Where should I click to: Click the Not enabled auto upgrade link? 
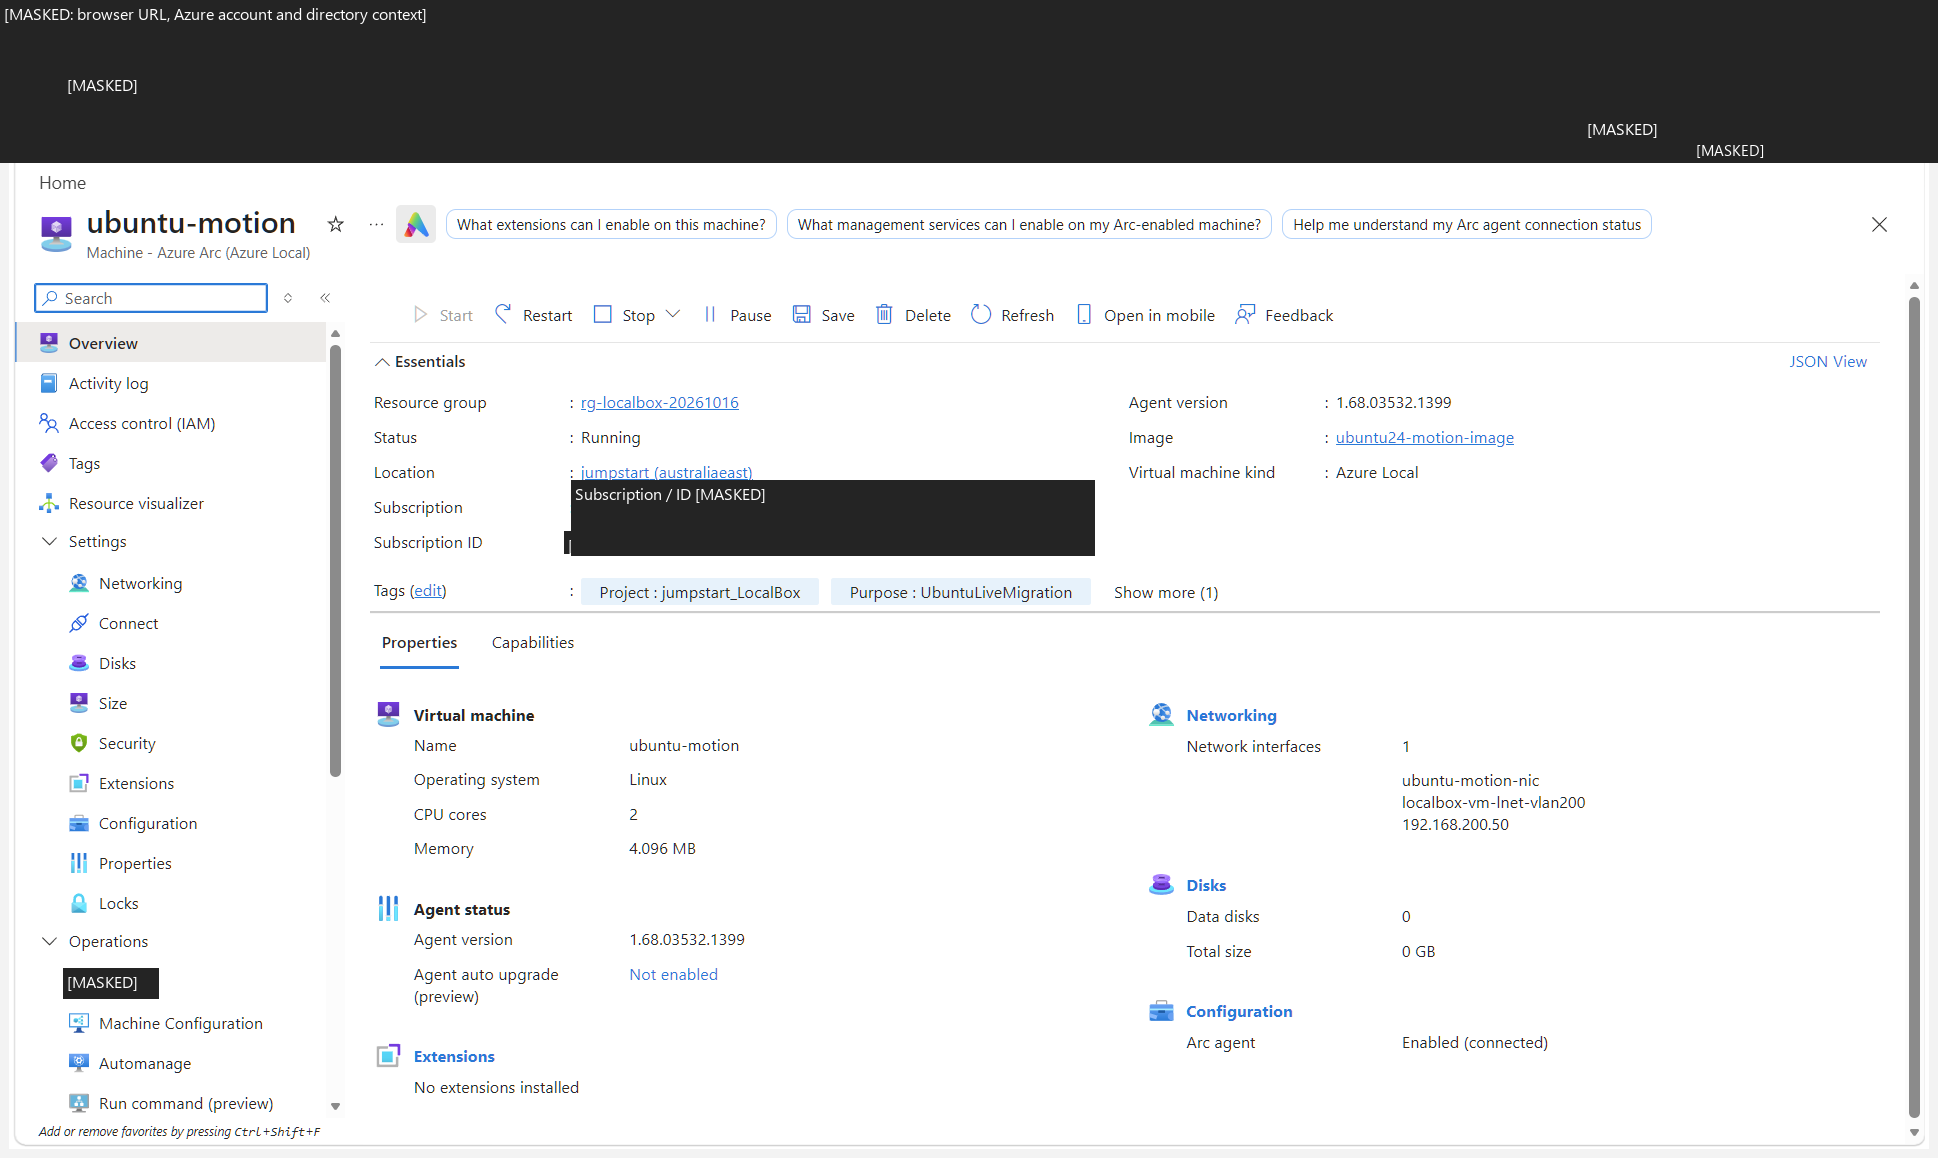click(x=673, y=974)
